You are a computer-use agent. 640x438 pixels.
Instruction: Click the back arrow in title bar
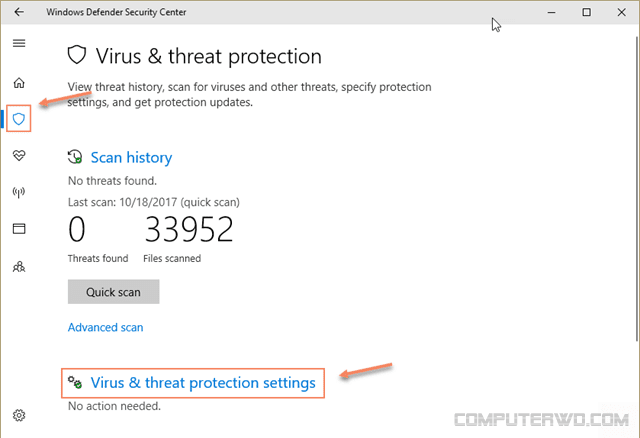pos(19,12)
